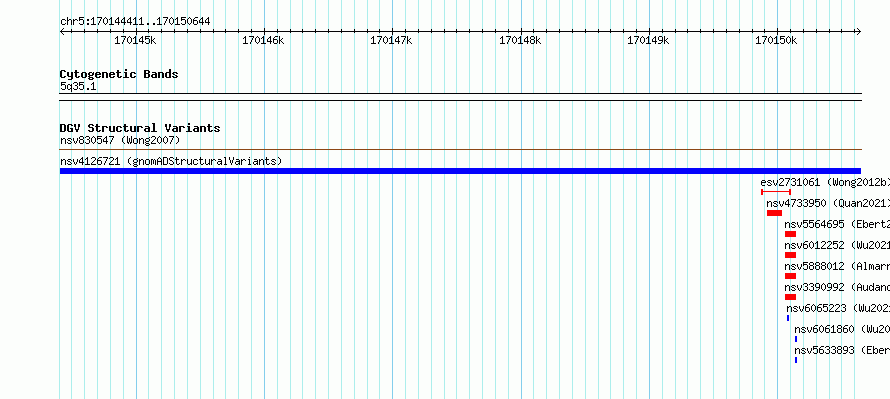
Task: Click the Cytogenetic Bands track title
Action: [x=119, y=74]
